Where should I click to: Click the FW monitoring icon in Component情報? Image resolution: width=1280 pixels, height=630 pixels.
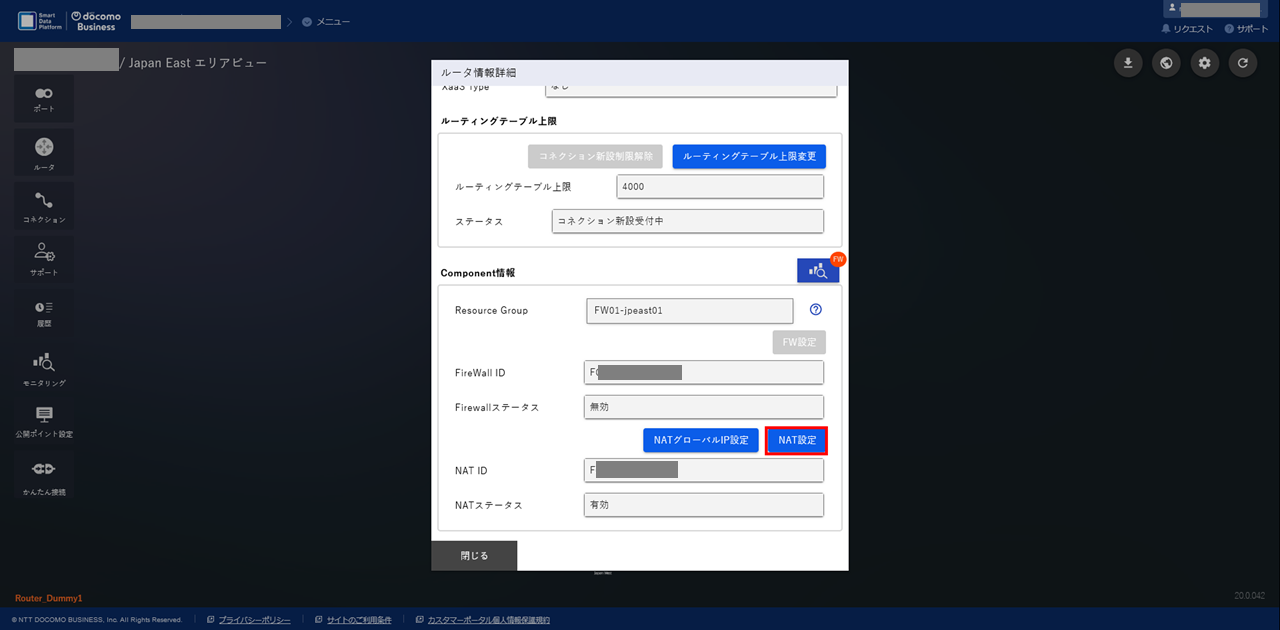817,271
